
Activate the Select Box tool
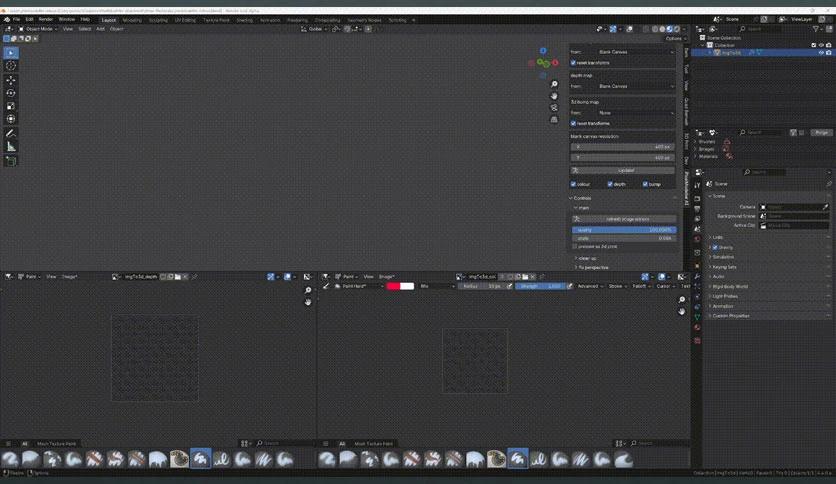pos(11,53)
